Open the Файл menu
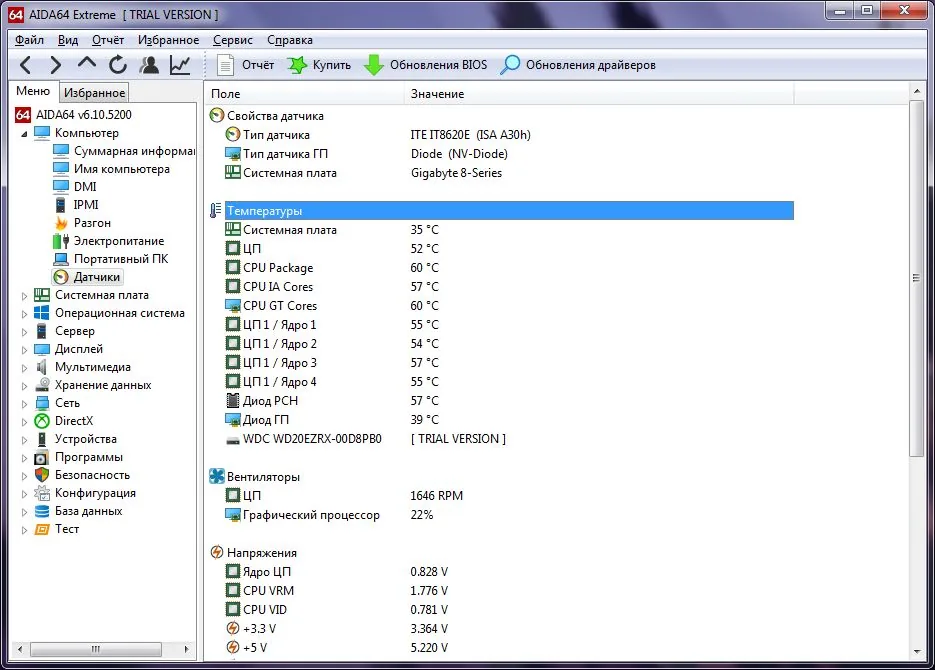The height and width of the screenshot is (670, 935). pos(28,40)
